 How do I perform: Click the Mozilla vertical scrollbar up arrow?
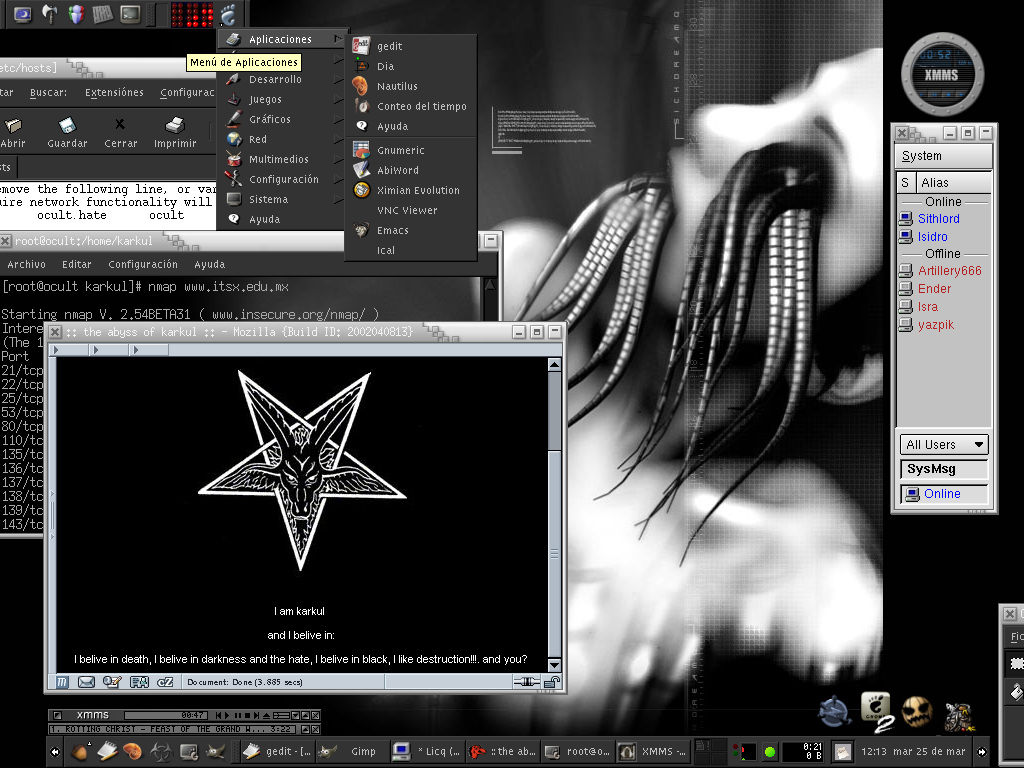554,364
